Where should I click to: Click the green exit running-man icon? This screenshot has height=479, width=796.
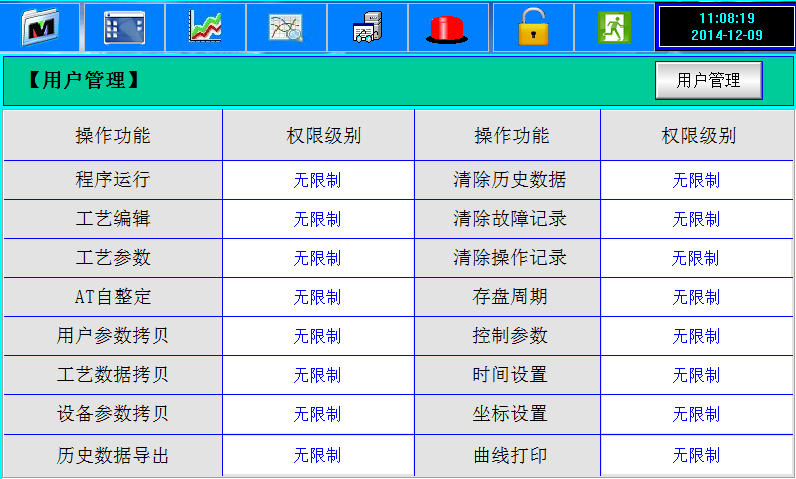614,27
